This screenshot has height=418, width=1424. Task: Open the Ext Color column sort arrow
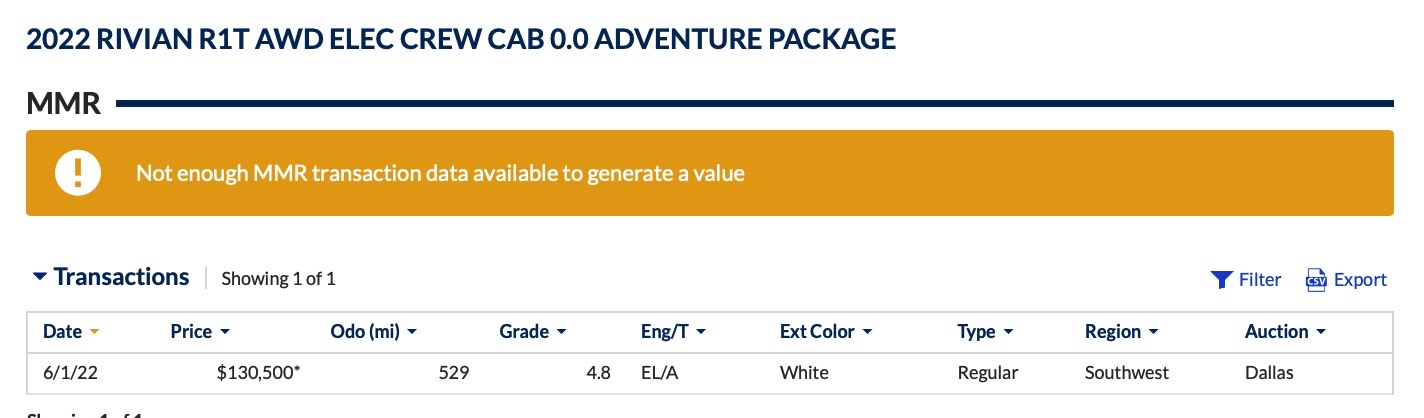point(867,332)
